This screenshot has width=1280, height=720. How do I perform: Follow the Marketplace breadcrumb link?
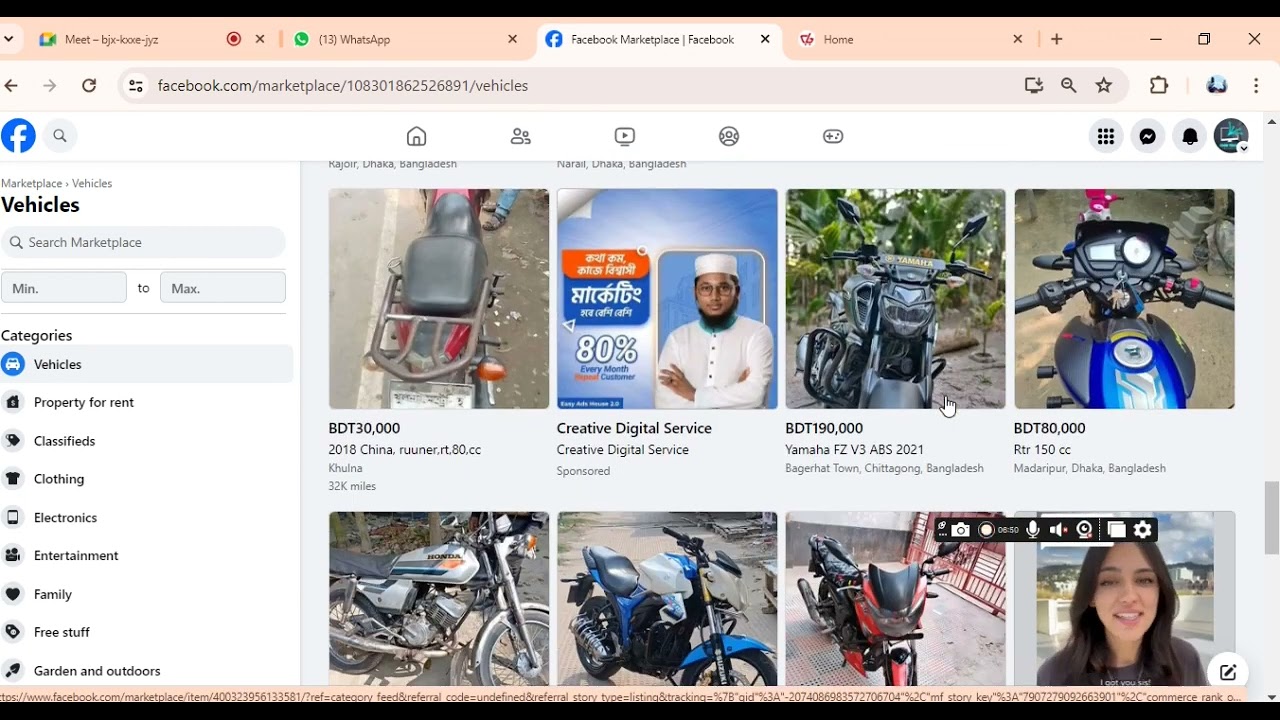pyautogui.click(x=31, y=184)
